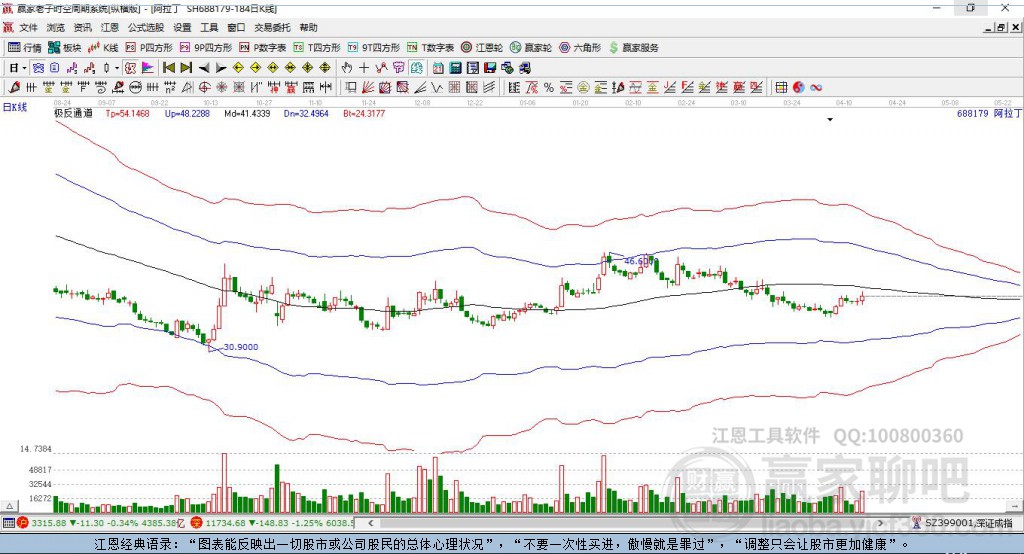This screenshot has width=1024, height=554.
Task: Jump to last bar icon
Action: (x=186, y=68)
